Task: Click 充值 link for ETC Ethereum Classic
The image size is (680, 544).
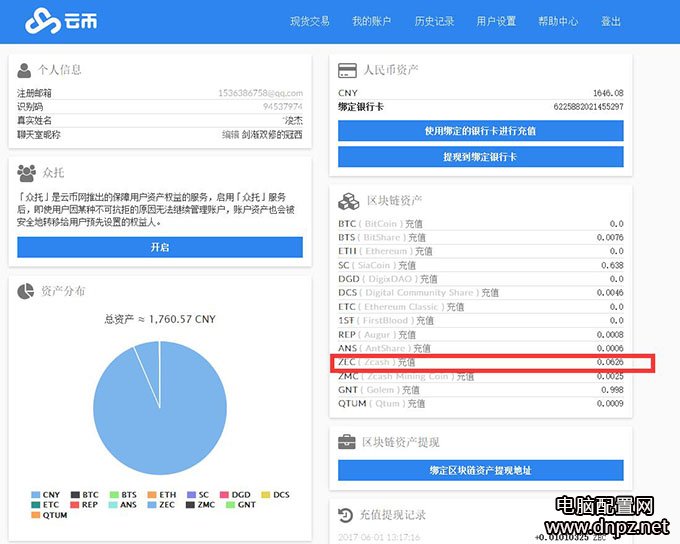Action: [x=455, y=307]
